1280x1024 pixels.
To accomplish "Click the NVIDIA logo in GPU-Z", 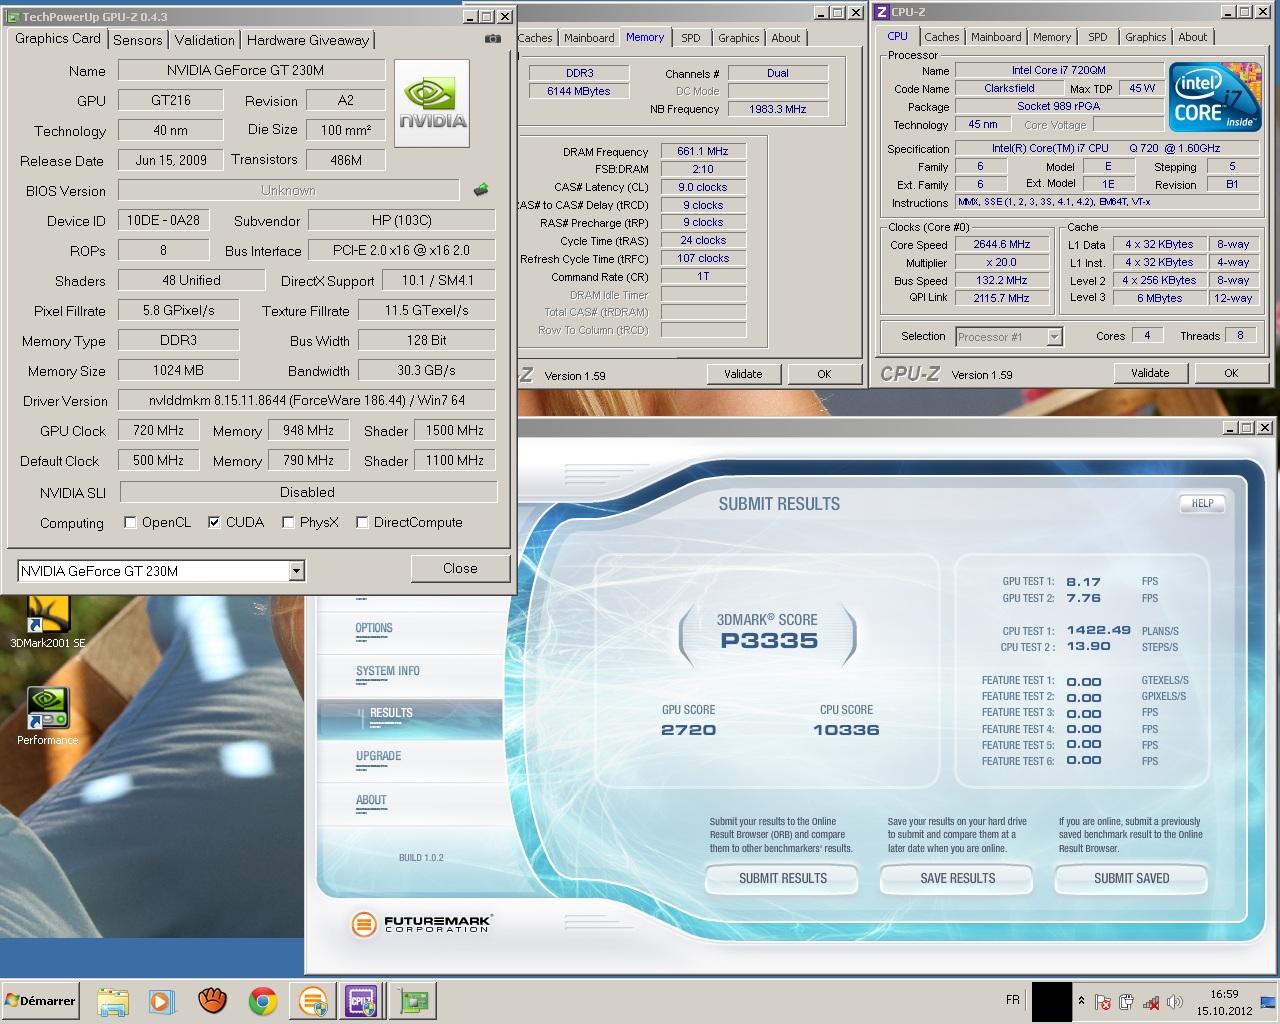I will point(432,104).
